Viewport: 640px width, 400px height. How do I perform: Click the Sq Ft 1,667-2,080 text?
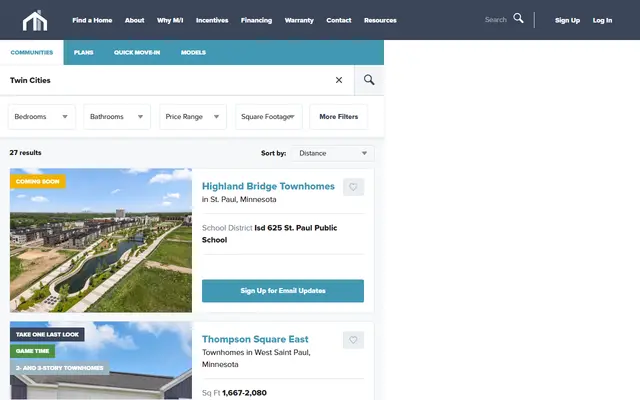[234, 393]
